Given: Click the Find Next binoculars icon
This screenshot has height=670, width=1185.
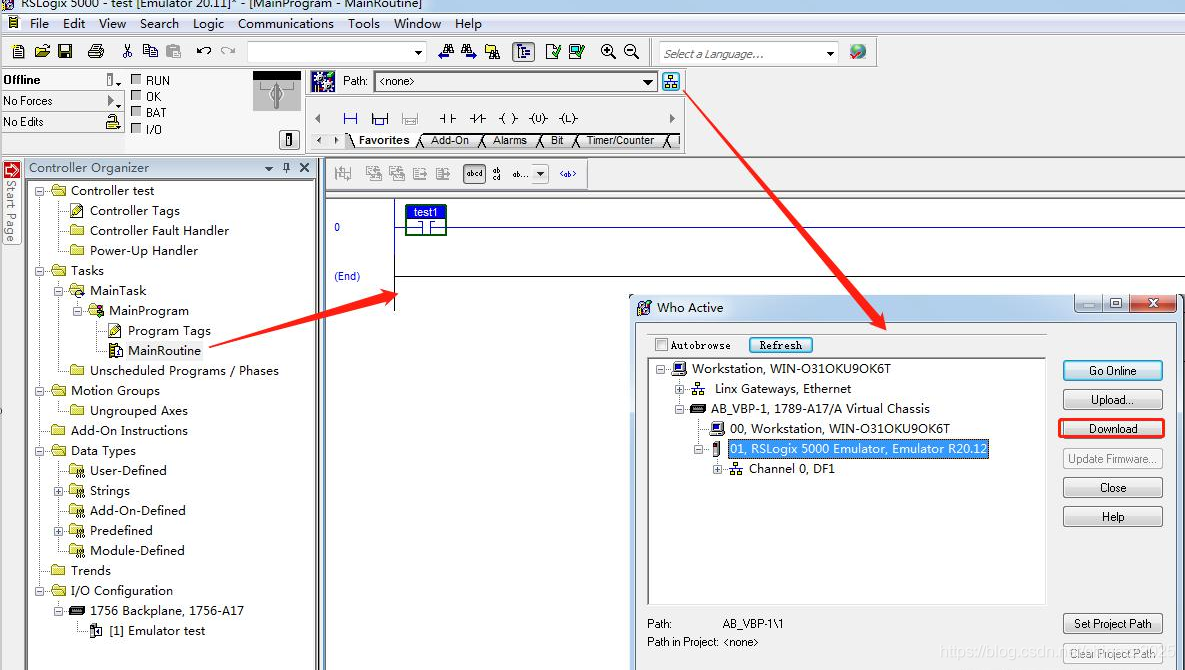Looking at the screenshot, I should tap(469, 51).
